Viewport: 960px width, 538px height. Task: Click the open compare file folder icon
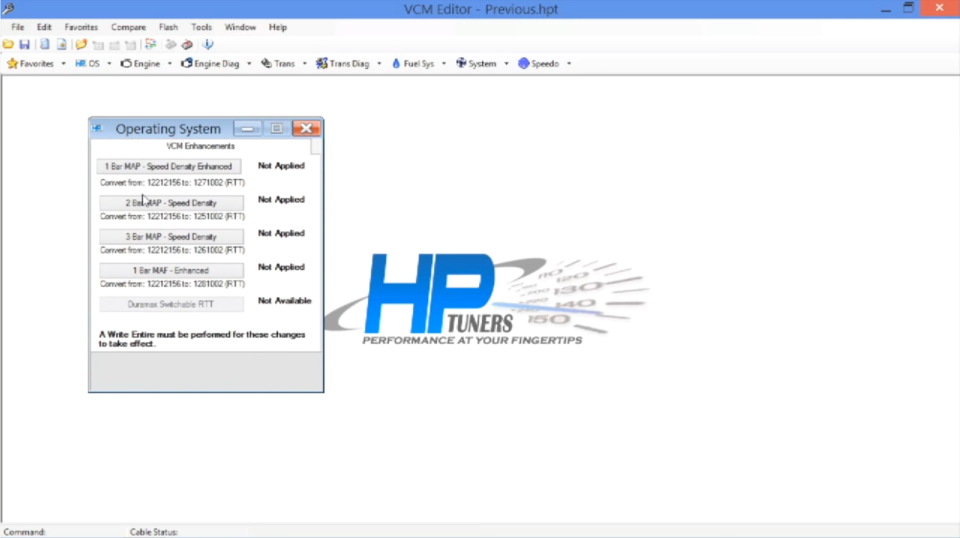[x=81, y=44]
